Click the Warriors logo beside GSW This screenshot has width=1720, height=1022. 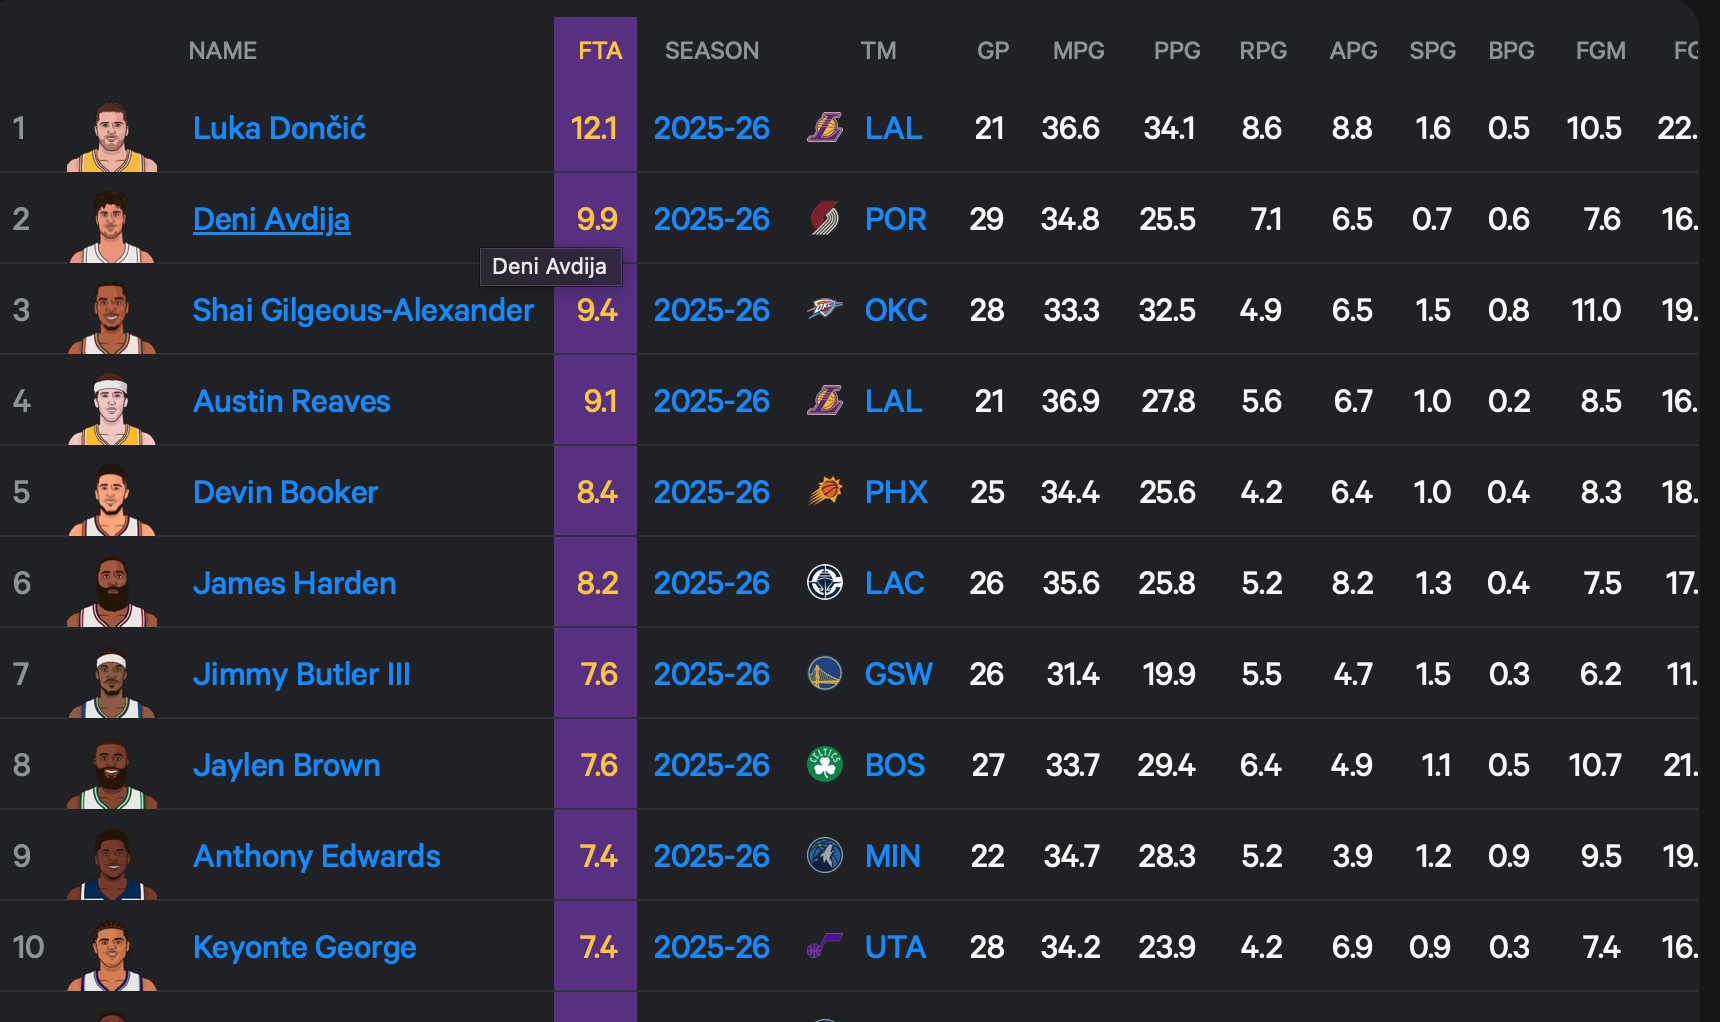coord(825,674)
